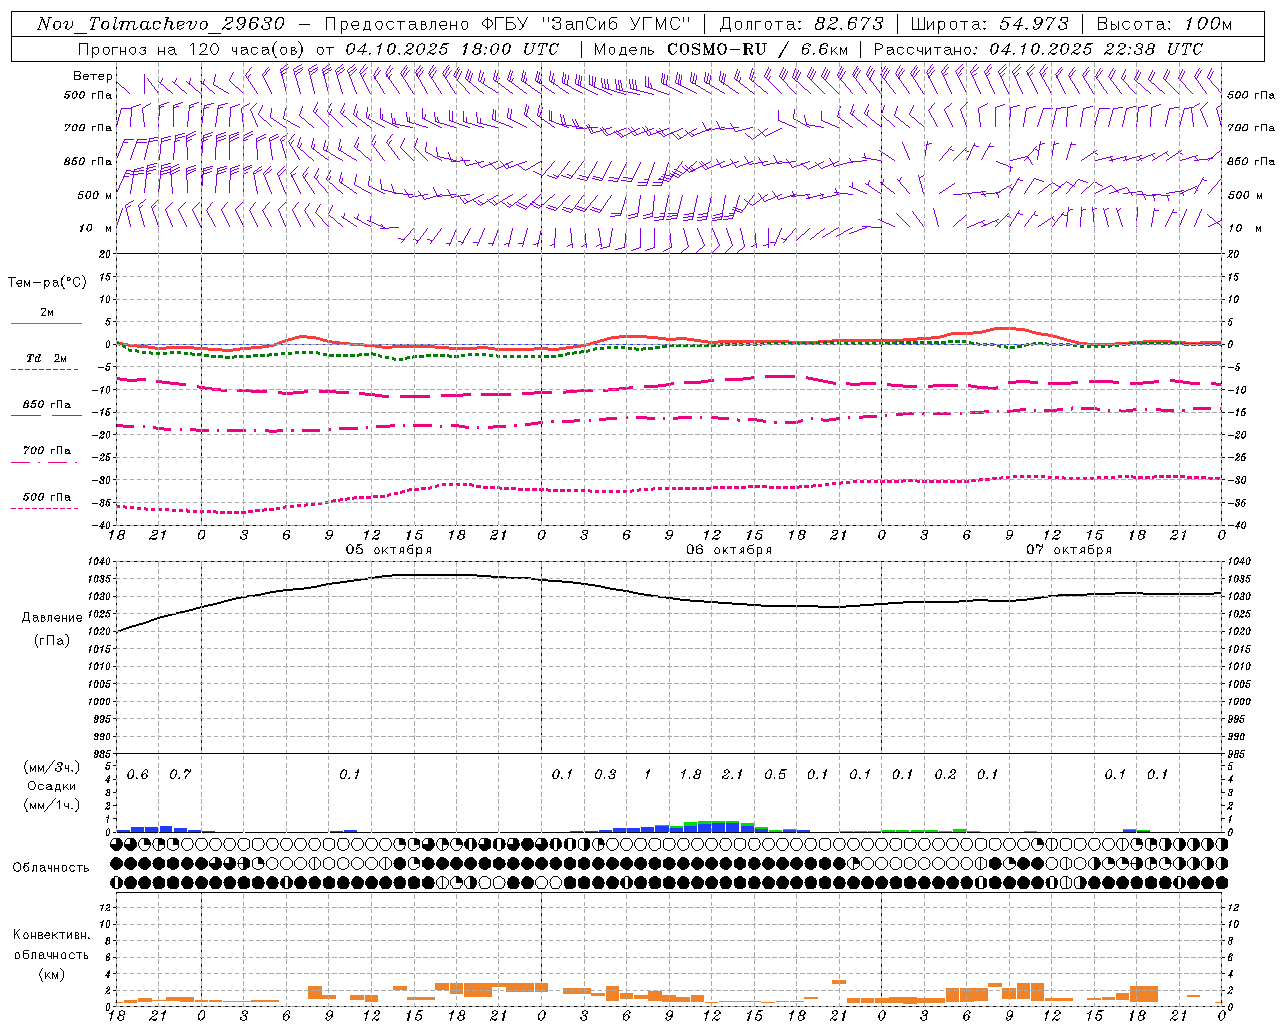Click the 'Осадки' precipitation label

coord(52,786)
